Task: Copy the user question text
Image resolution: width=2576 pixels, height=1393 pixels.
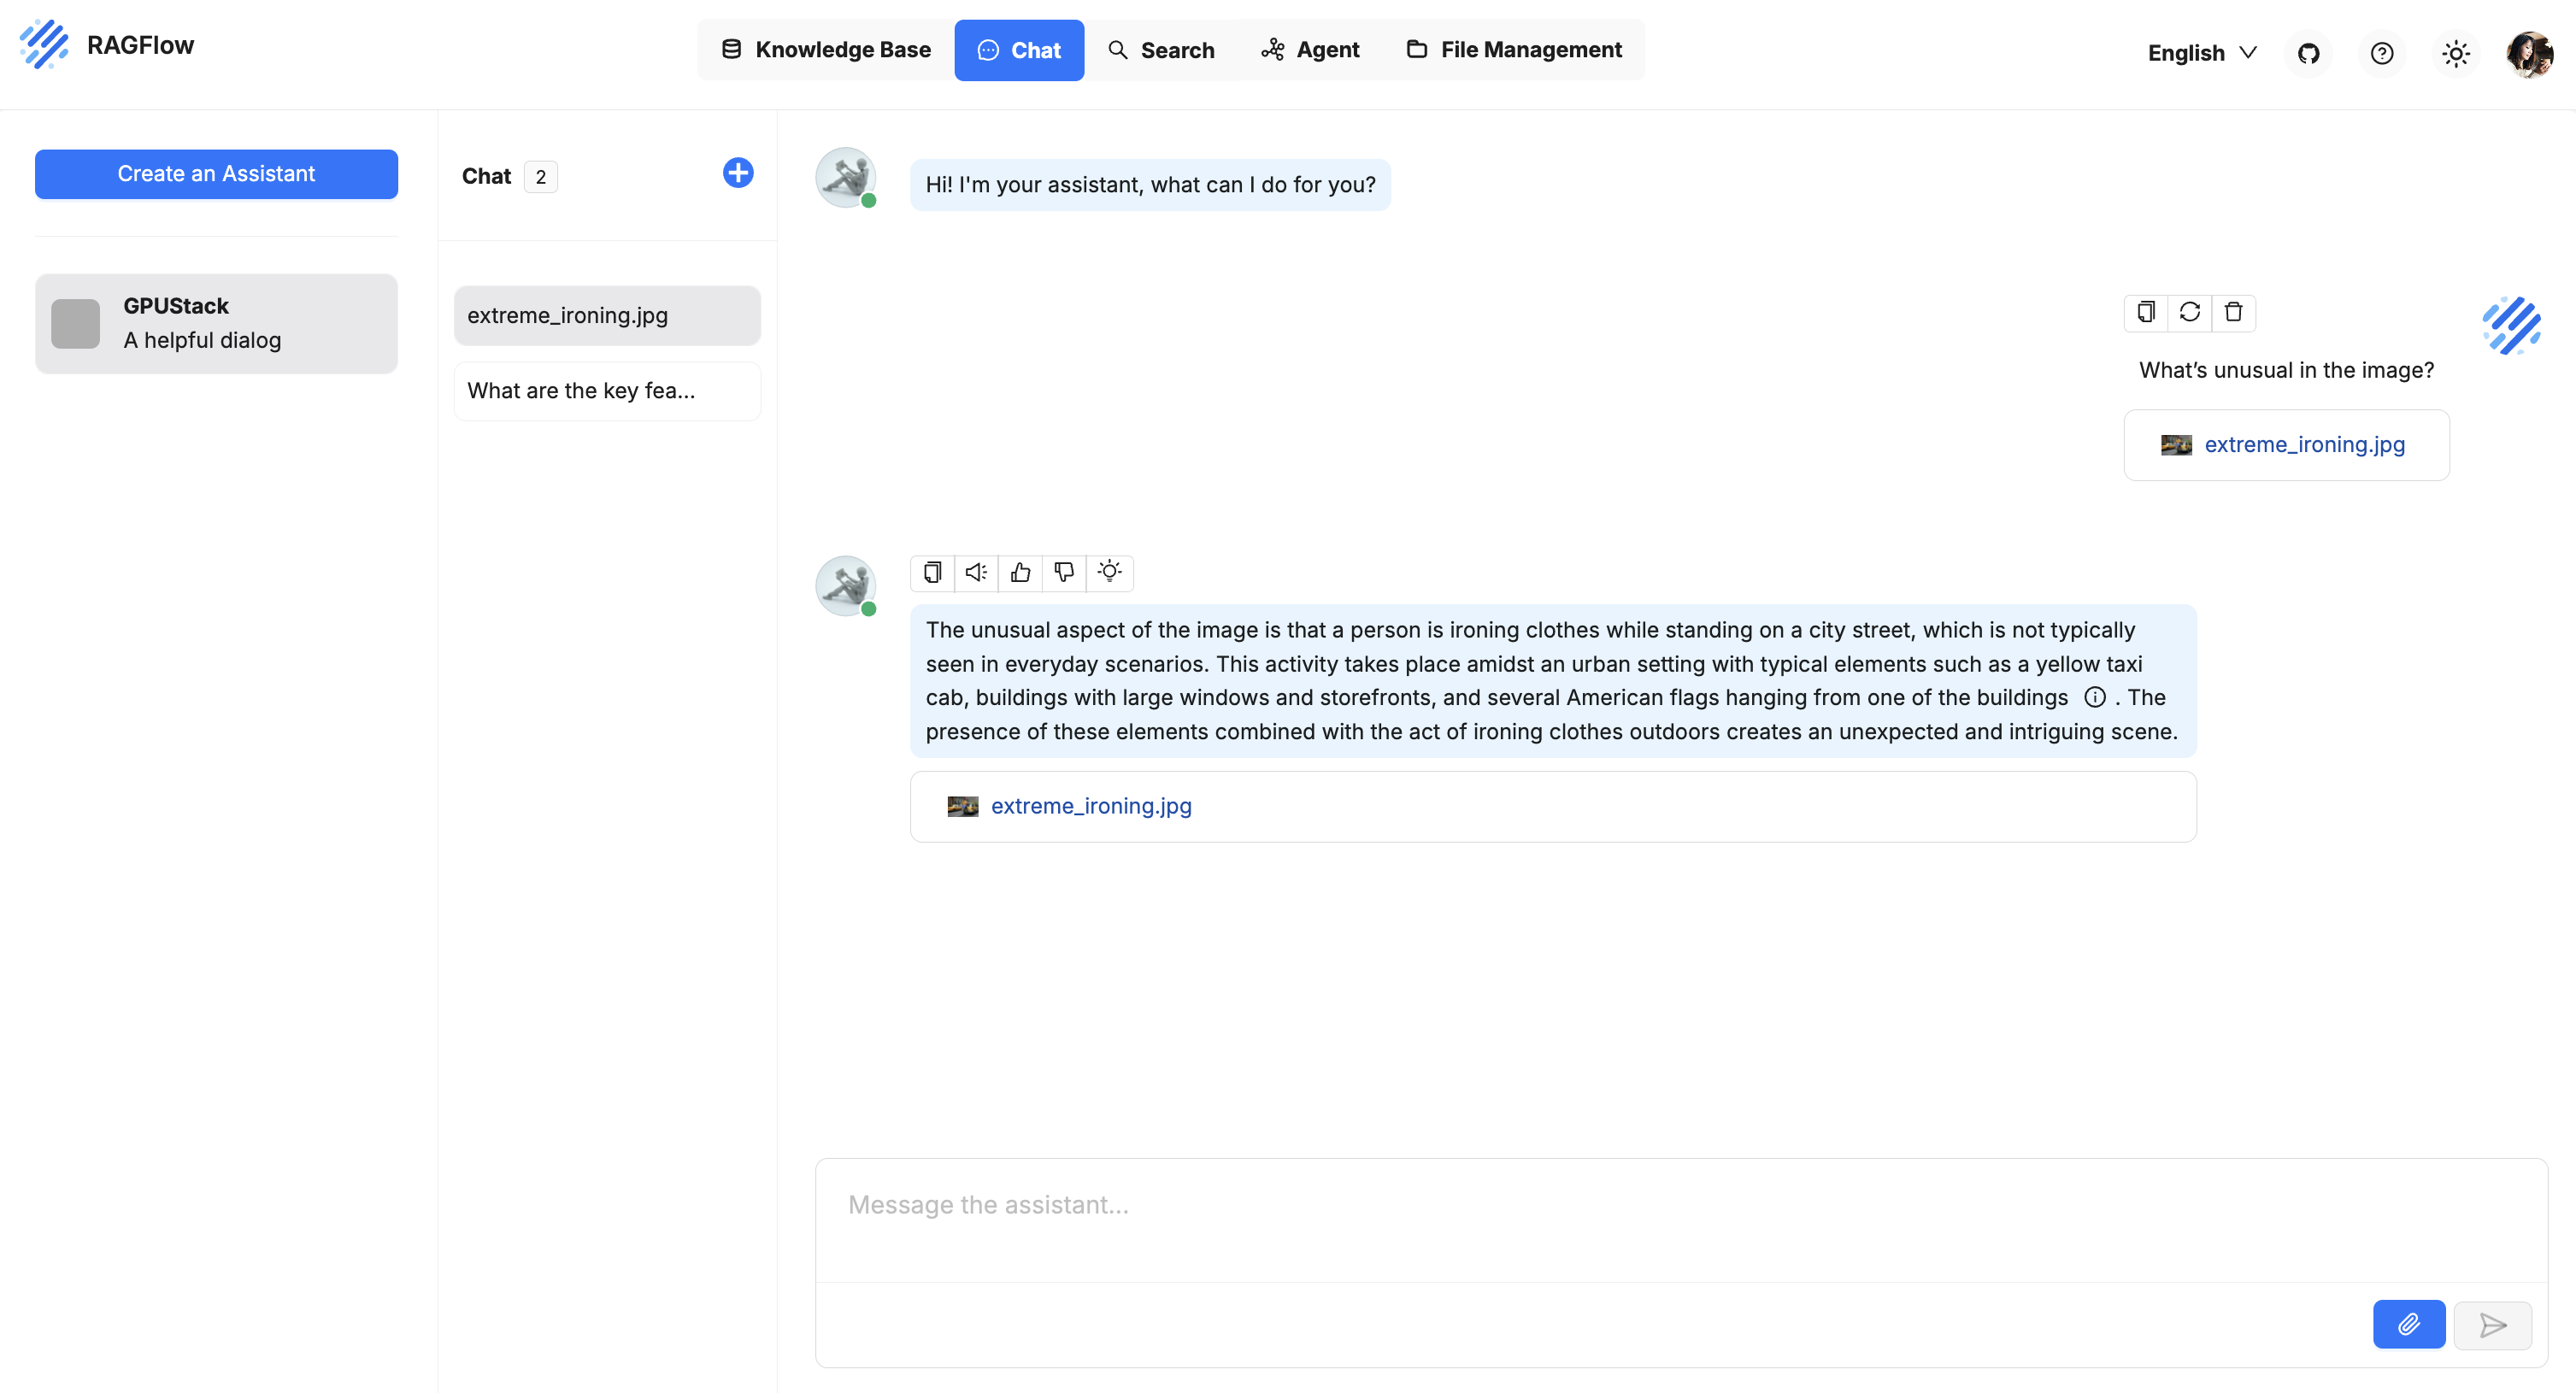Action: tap(2145, 312)
